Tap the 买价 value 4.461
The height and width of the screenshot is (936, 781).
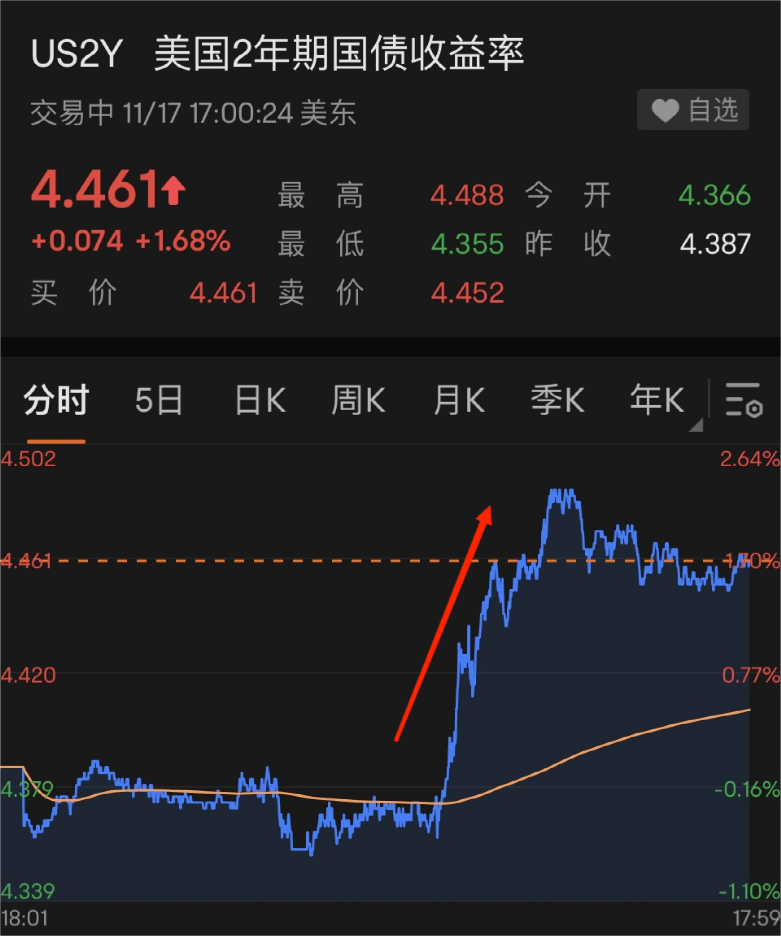coord(223,293)
